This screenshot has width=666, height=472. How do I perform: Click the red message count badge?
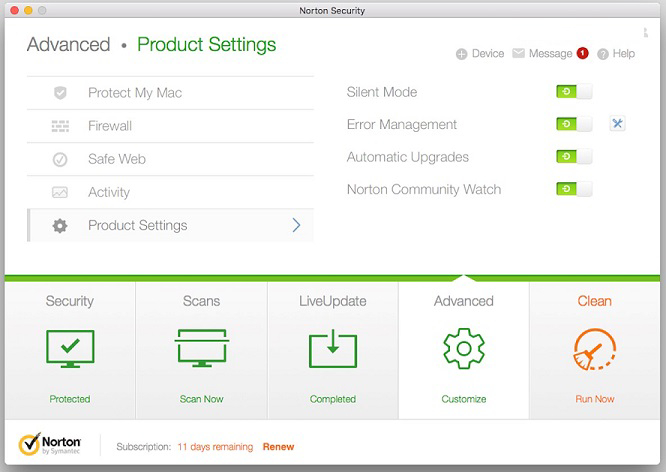point(582,53)
